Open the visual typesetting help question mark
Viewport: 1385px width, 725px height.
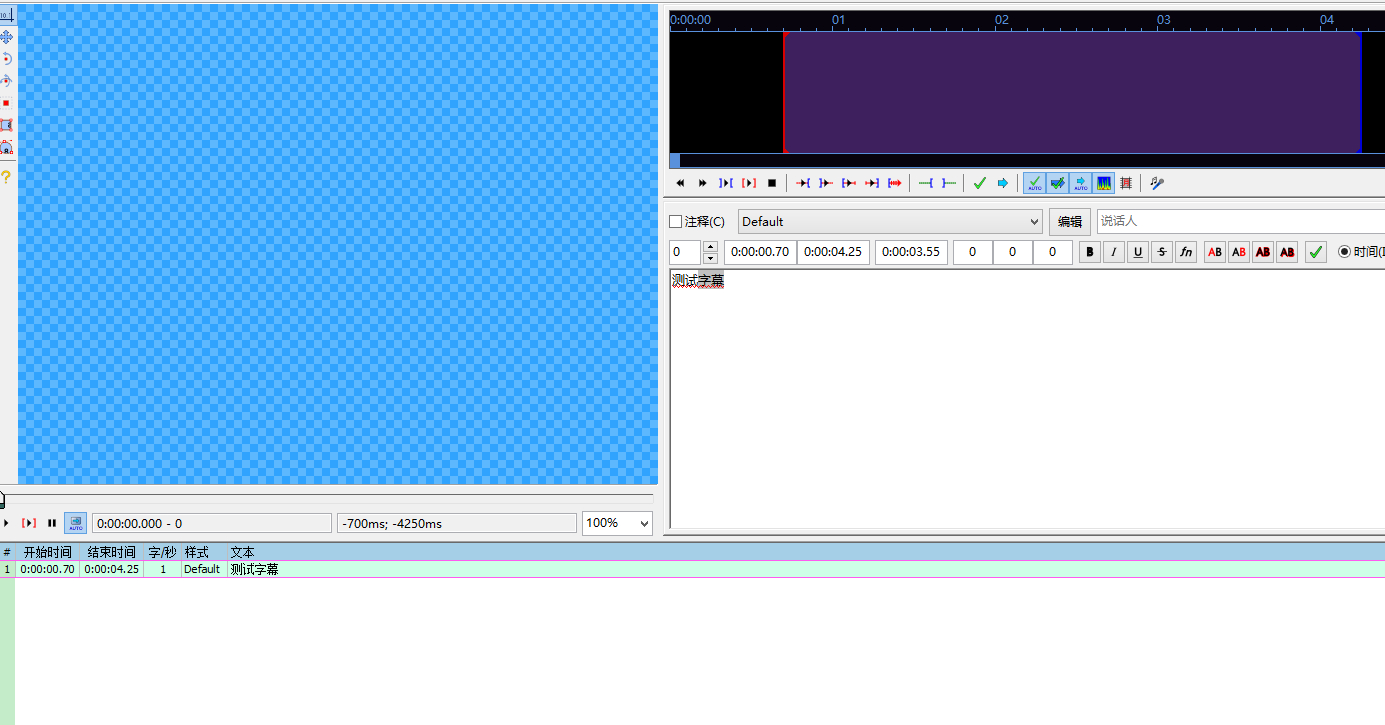pyautogui.click(x=7, y=177)
